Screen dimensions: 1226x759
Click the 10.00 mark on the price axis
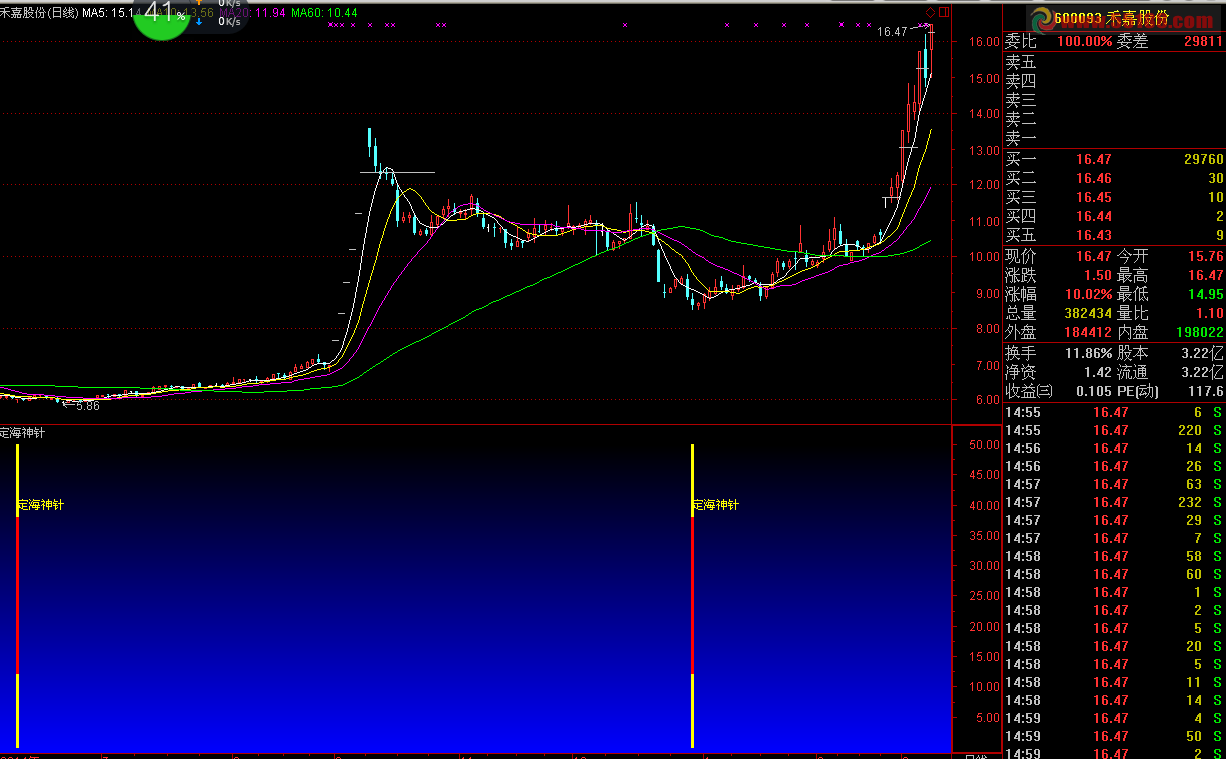pos(985,257)
